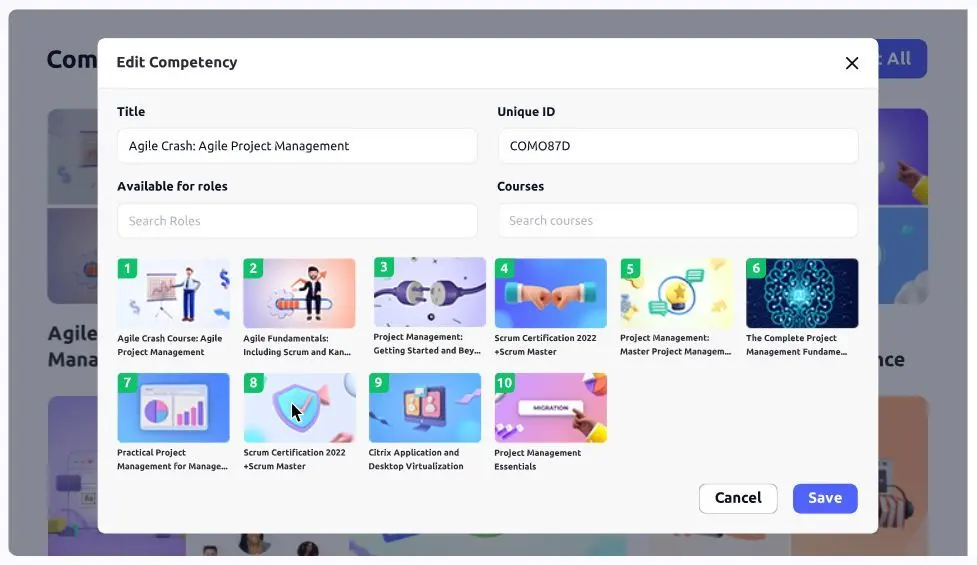977x565 pixels.
Task: Click 'Practical Project Management for Manage...' caption
Action: [x=172, y=459]
